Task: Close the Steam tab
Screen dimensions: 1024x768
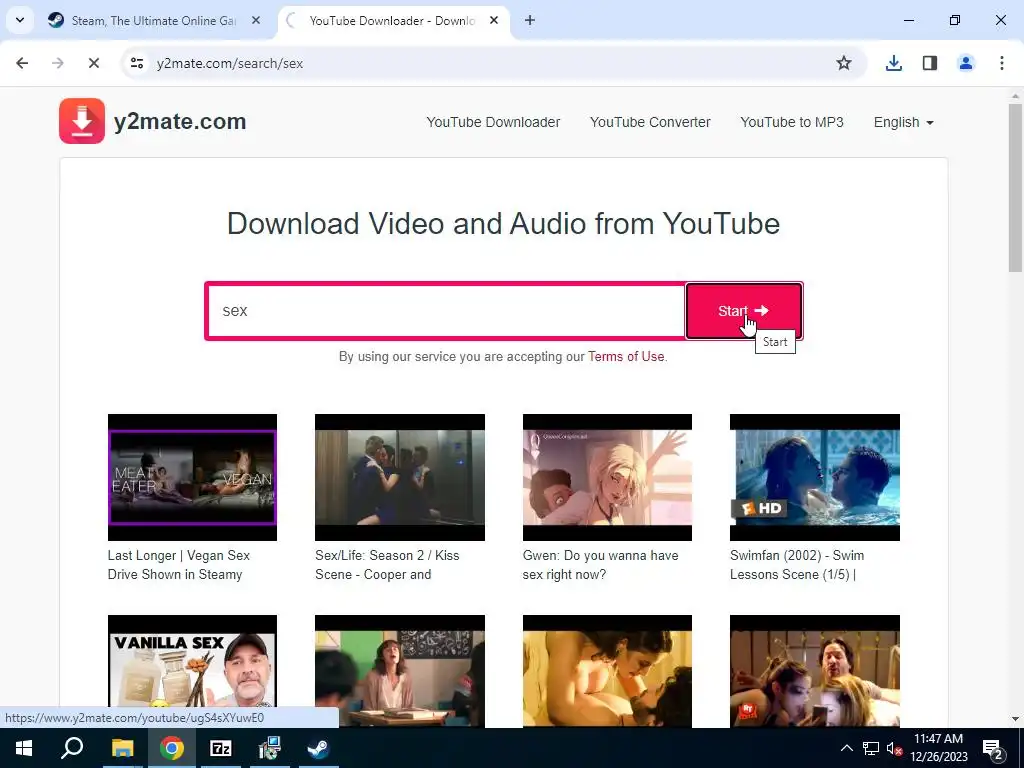Action: pos(256,20)
